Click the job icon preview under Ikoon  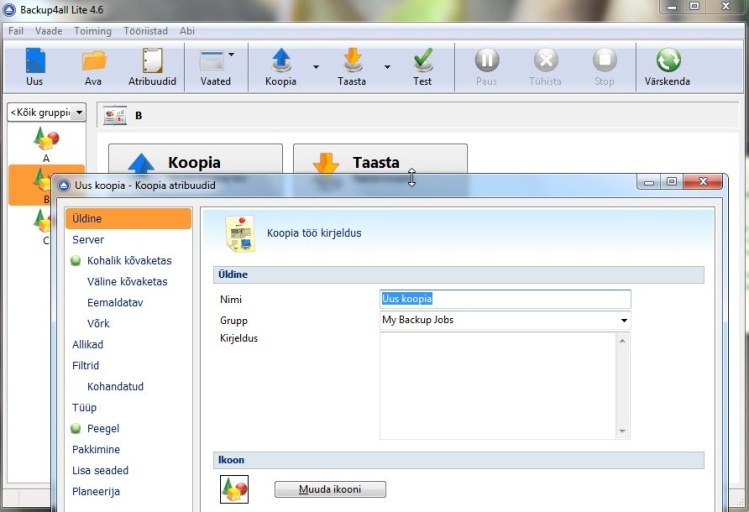click(234, 489)
